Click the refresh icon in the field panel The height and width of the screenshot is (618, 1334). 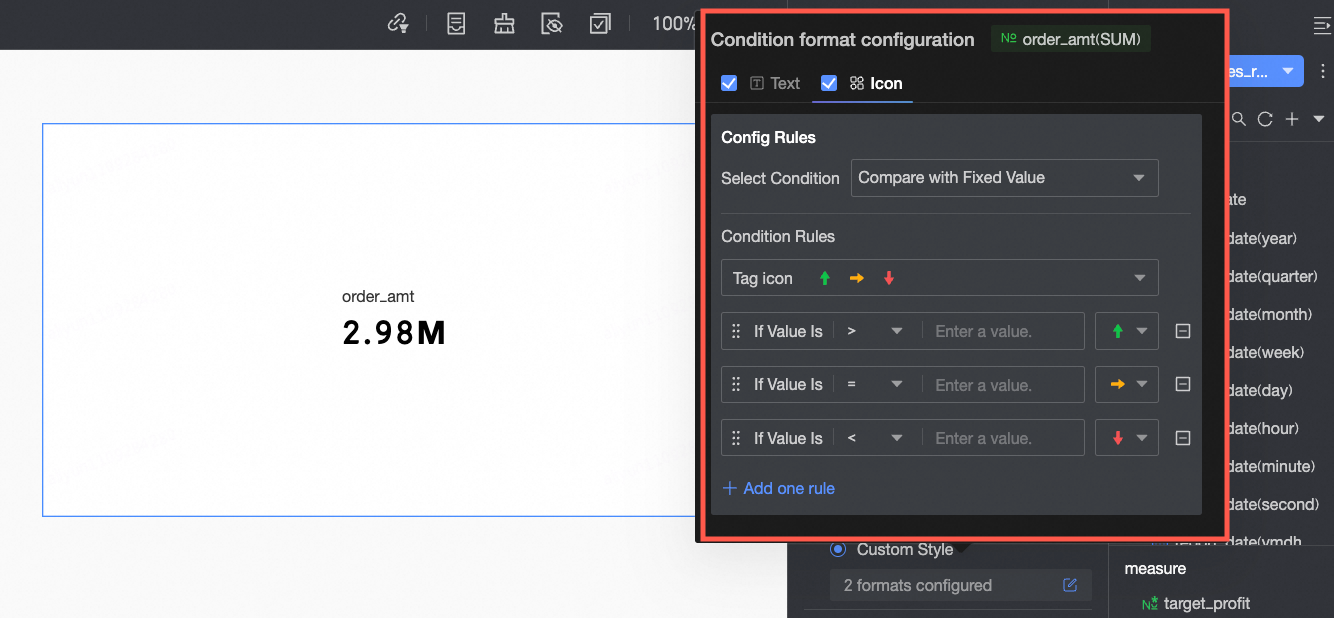click(1265, 119)
